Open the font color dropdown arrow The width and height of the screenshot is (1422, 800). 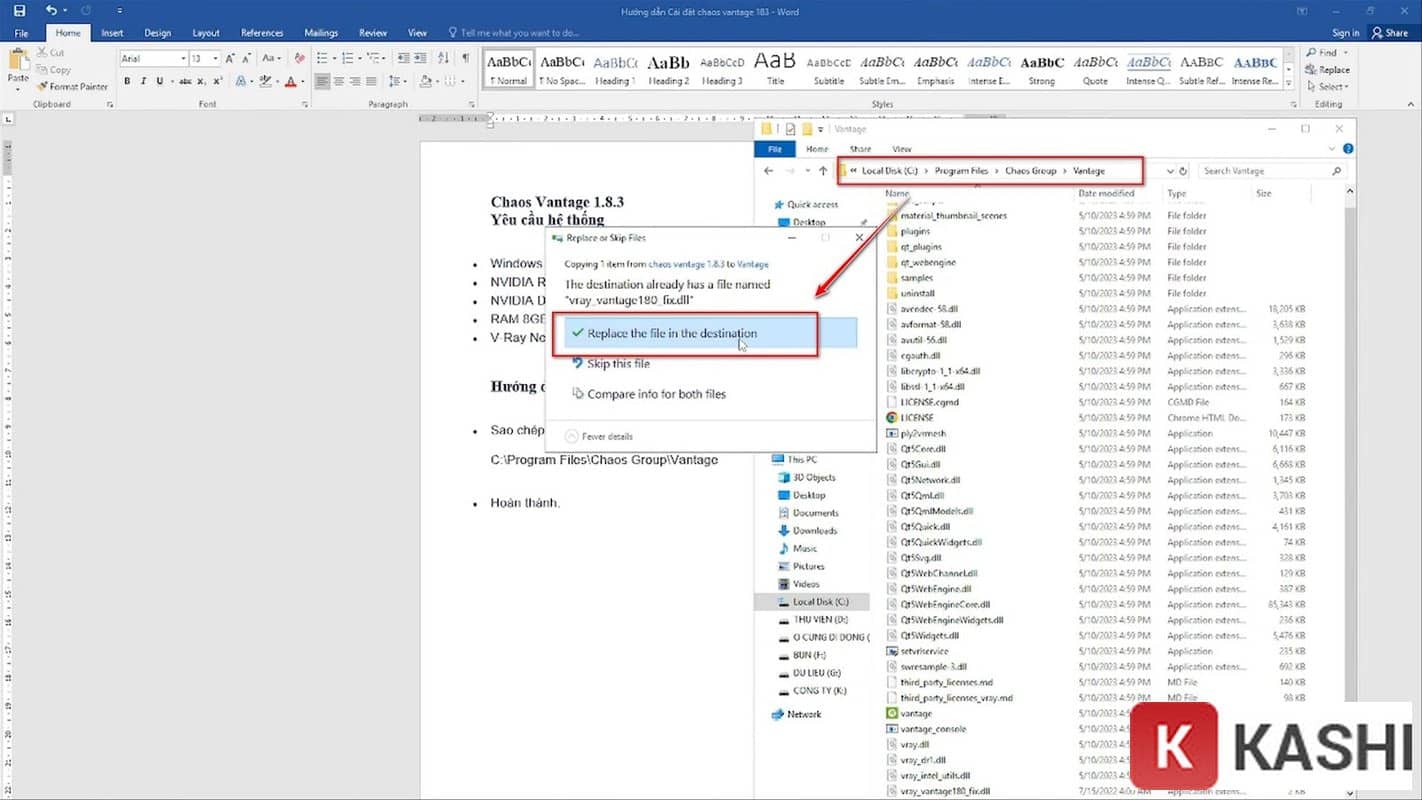tap(302, 81)
